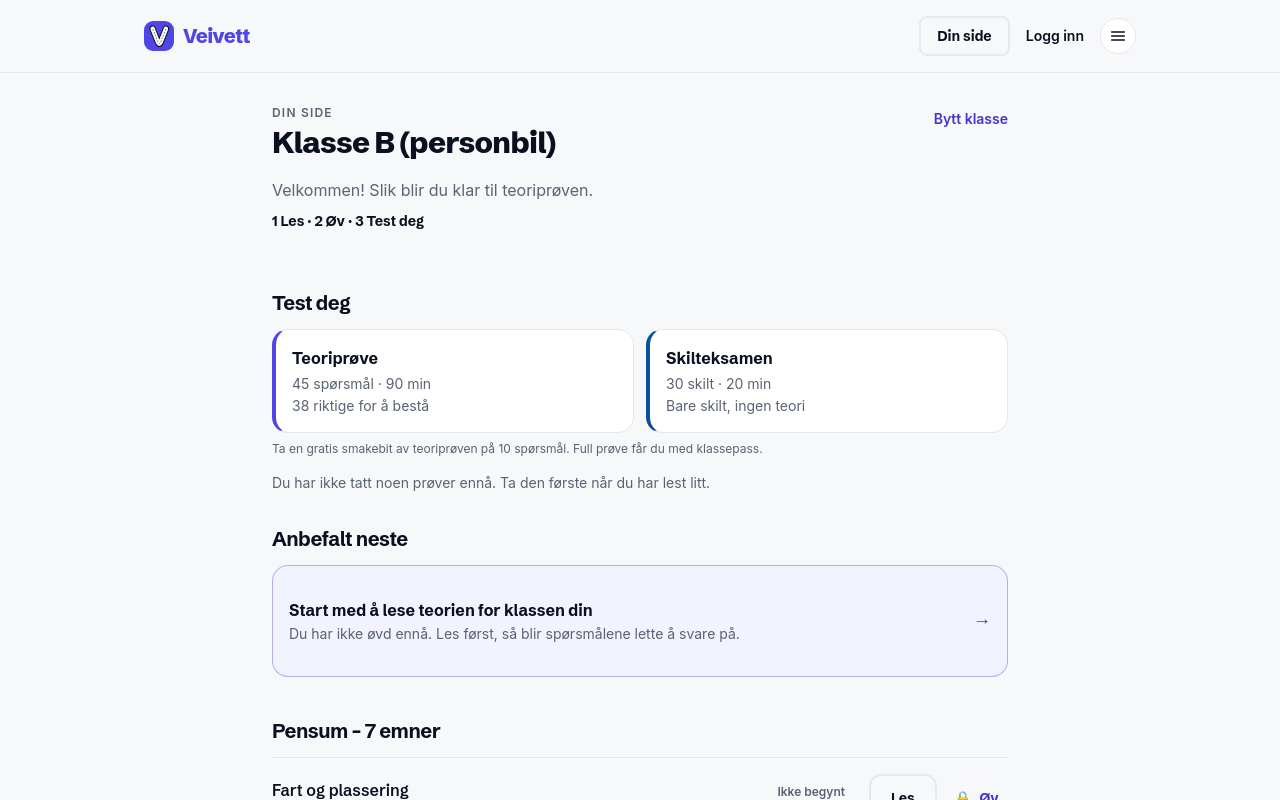Click the Veivett brand name
The width and height of the screenshot is (1280, 800).
[216, 36]
